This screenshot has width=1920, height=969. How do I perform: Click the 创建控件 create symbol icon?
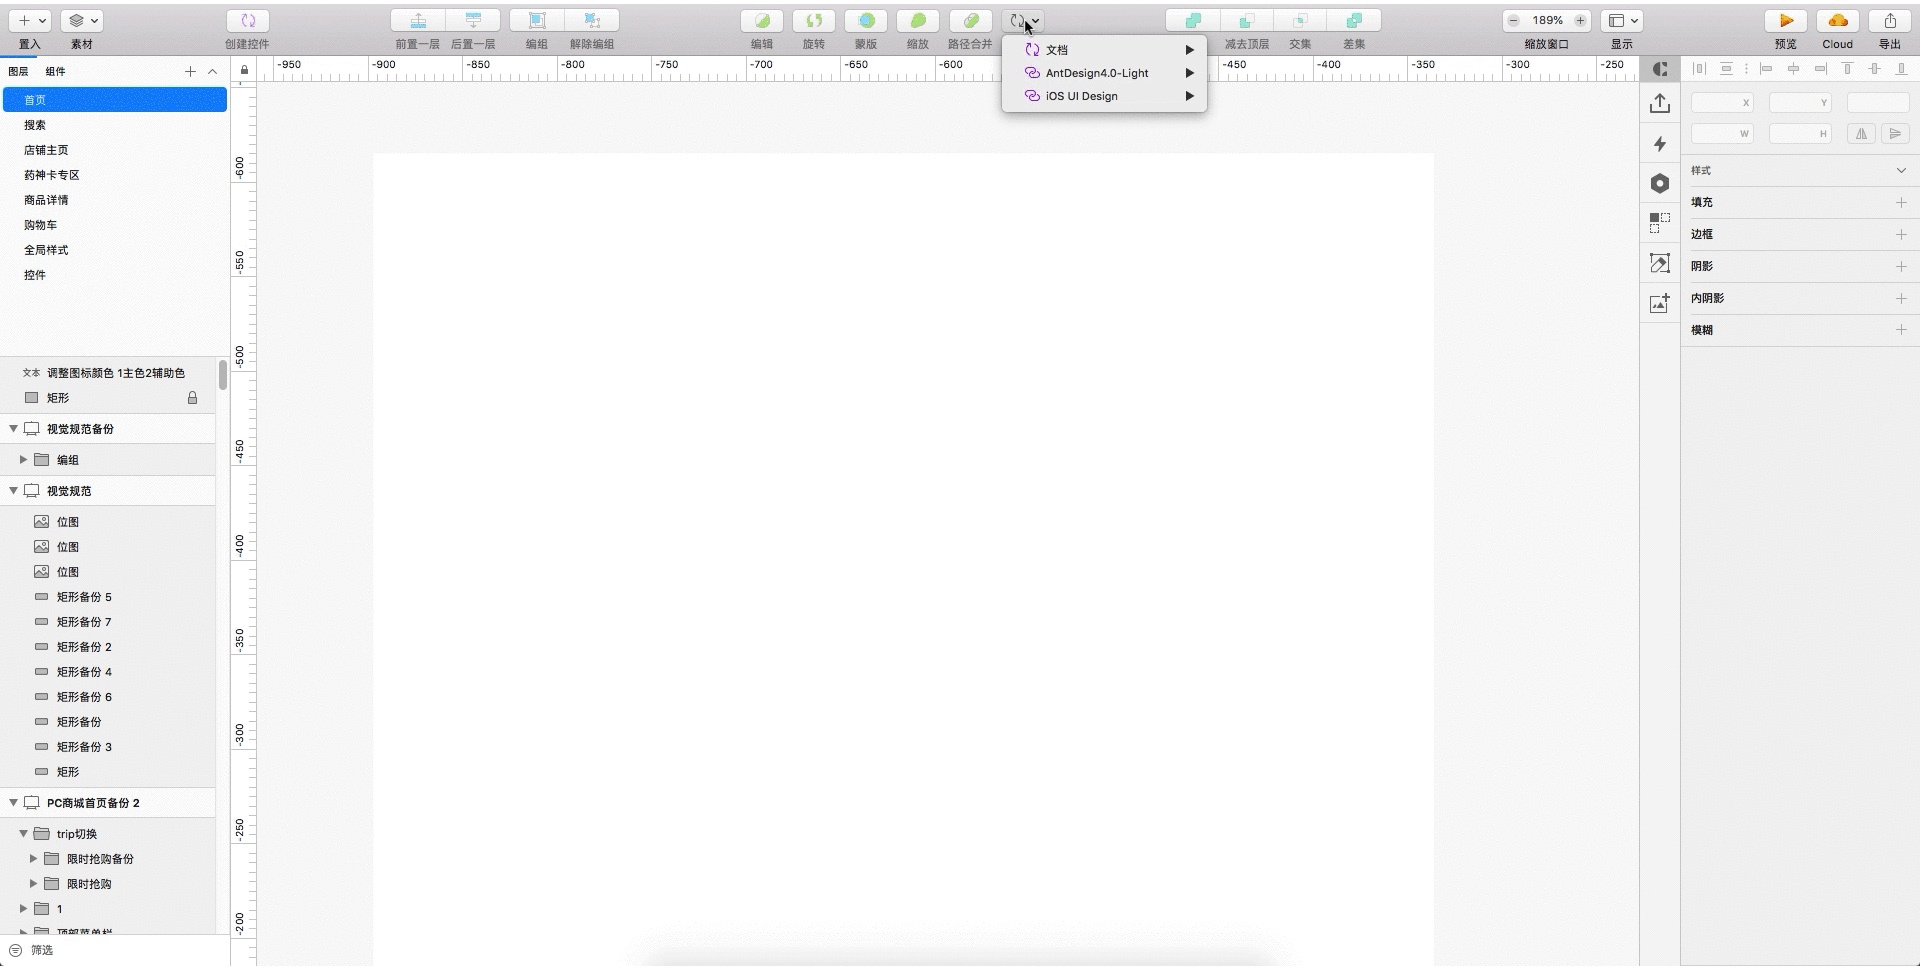coord(248,21)
